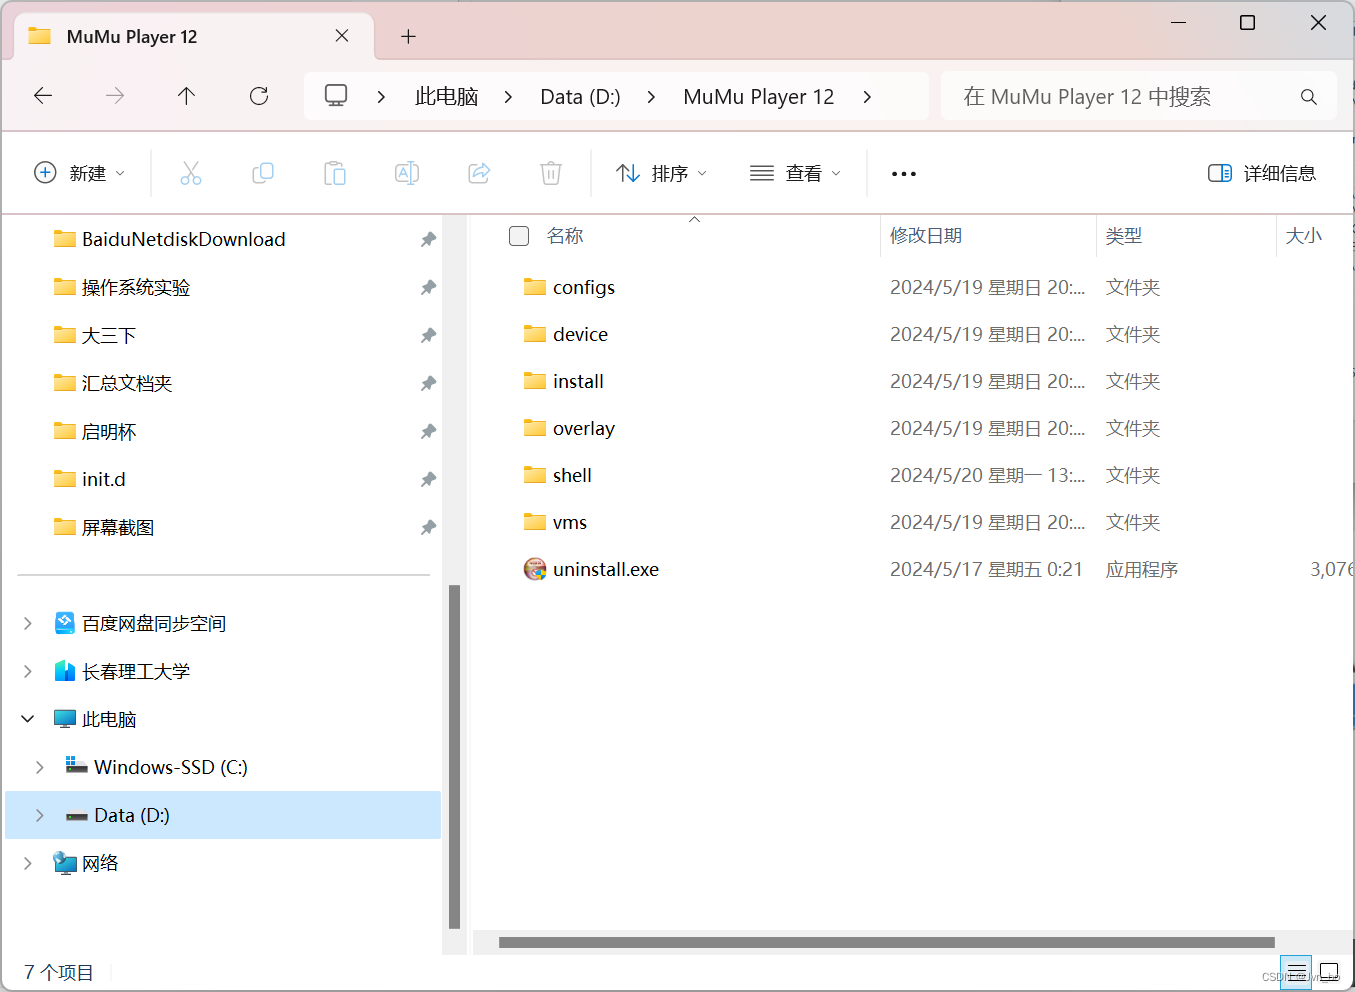Switch to details view in status bar
The width and height of the screenshot is (1355, 992).
point(1296,971)
